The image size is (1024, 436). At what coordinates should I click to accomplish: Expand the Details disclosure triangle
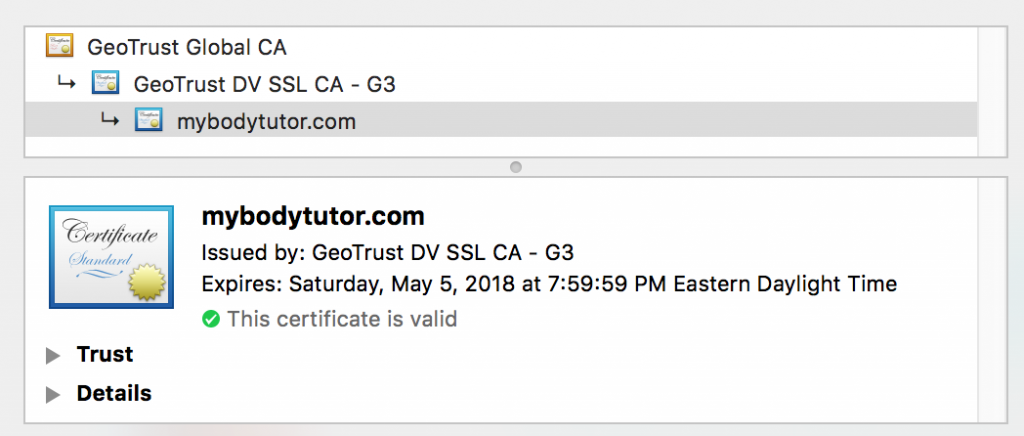53,395
